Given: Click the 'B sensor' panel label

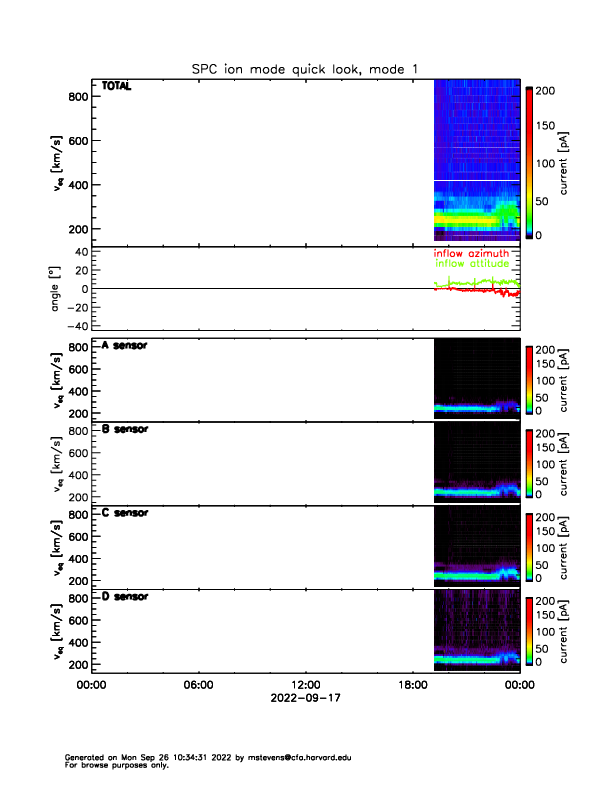Looking at the screenshot, I should tap(125, 430).
